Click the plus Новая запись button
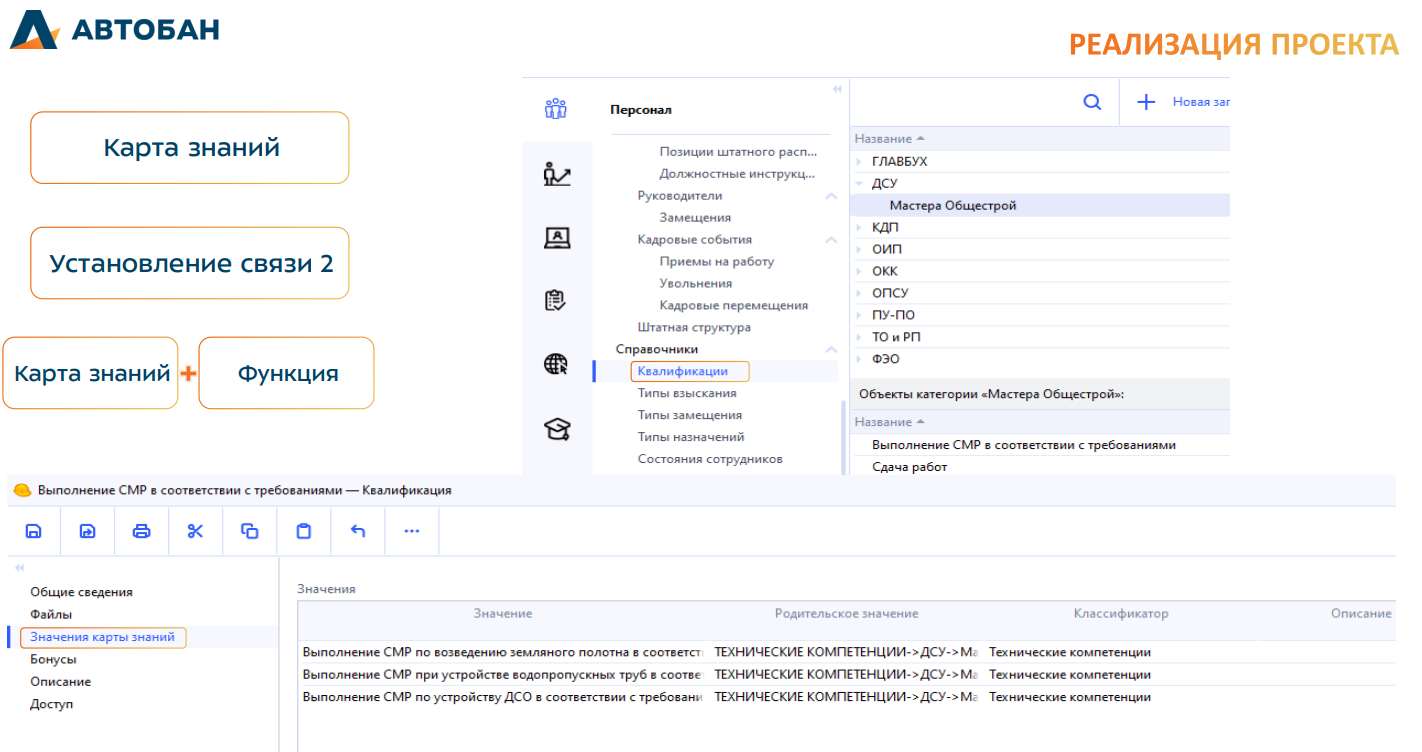The height and width of the screenshot is (752, 1422). tap(1147, 102)
